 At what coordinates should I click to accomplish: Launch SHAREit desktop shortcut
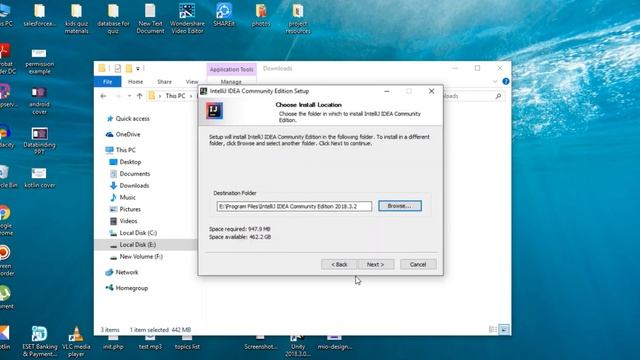[x=224, y=16]
